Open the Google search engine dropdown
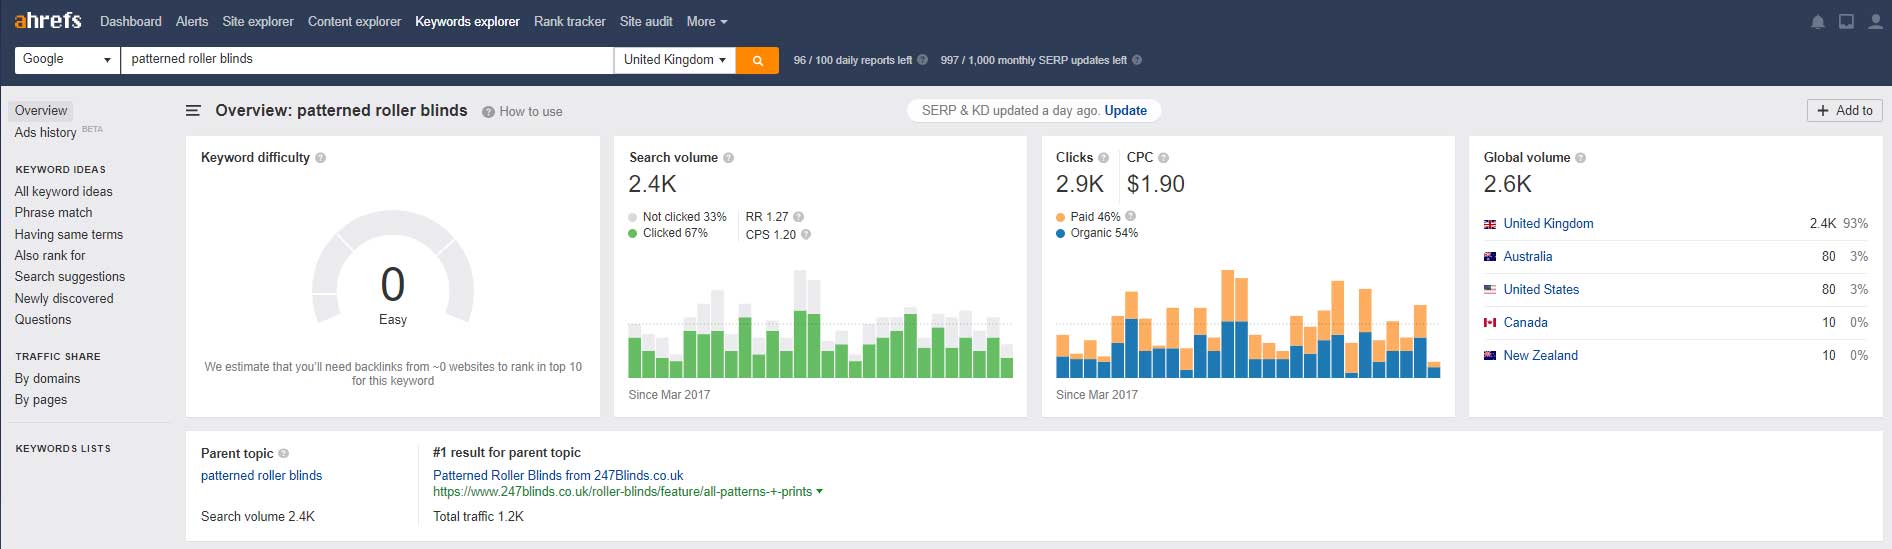The height and width of the screenshot is (549, 1892). click(67, 60)
